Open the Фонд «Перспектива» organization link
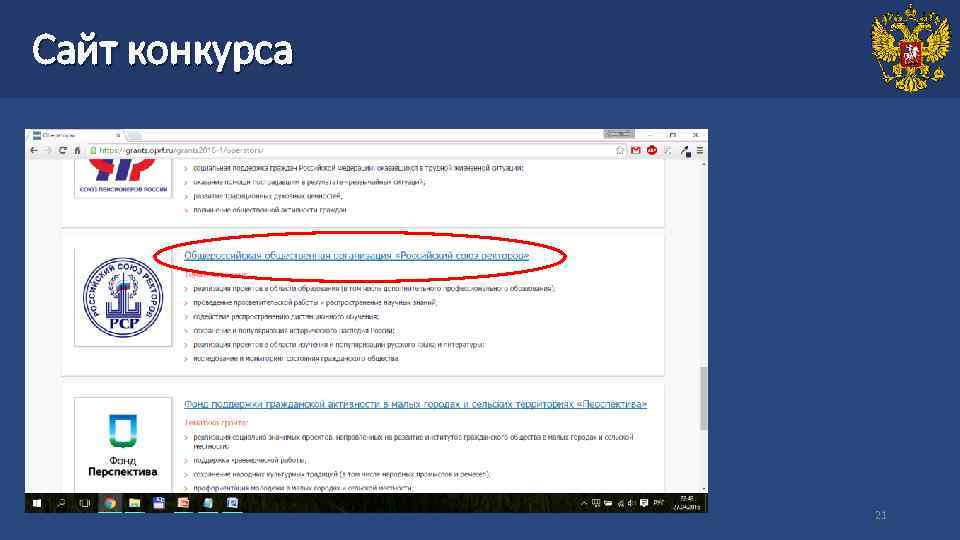Image resolution: width=960 pixels, height=540 pixels. click(x=415, y=404)
